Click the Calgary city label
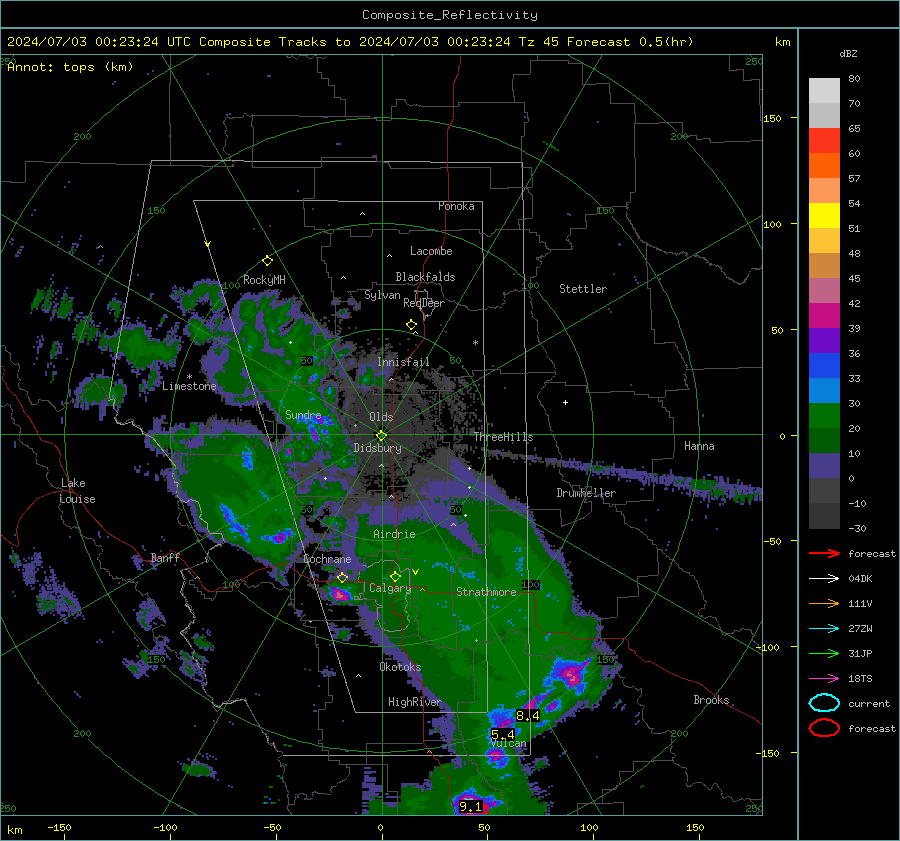 click(390, 588)
